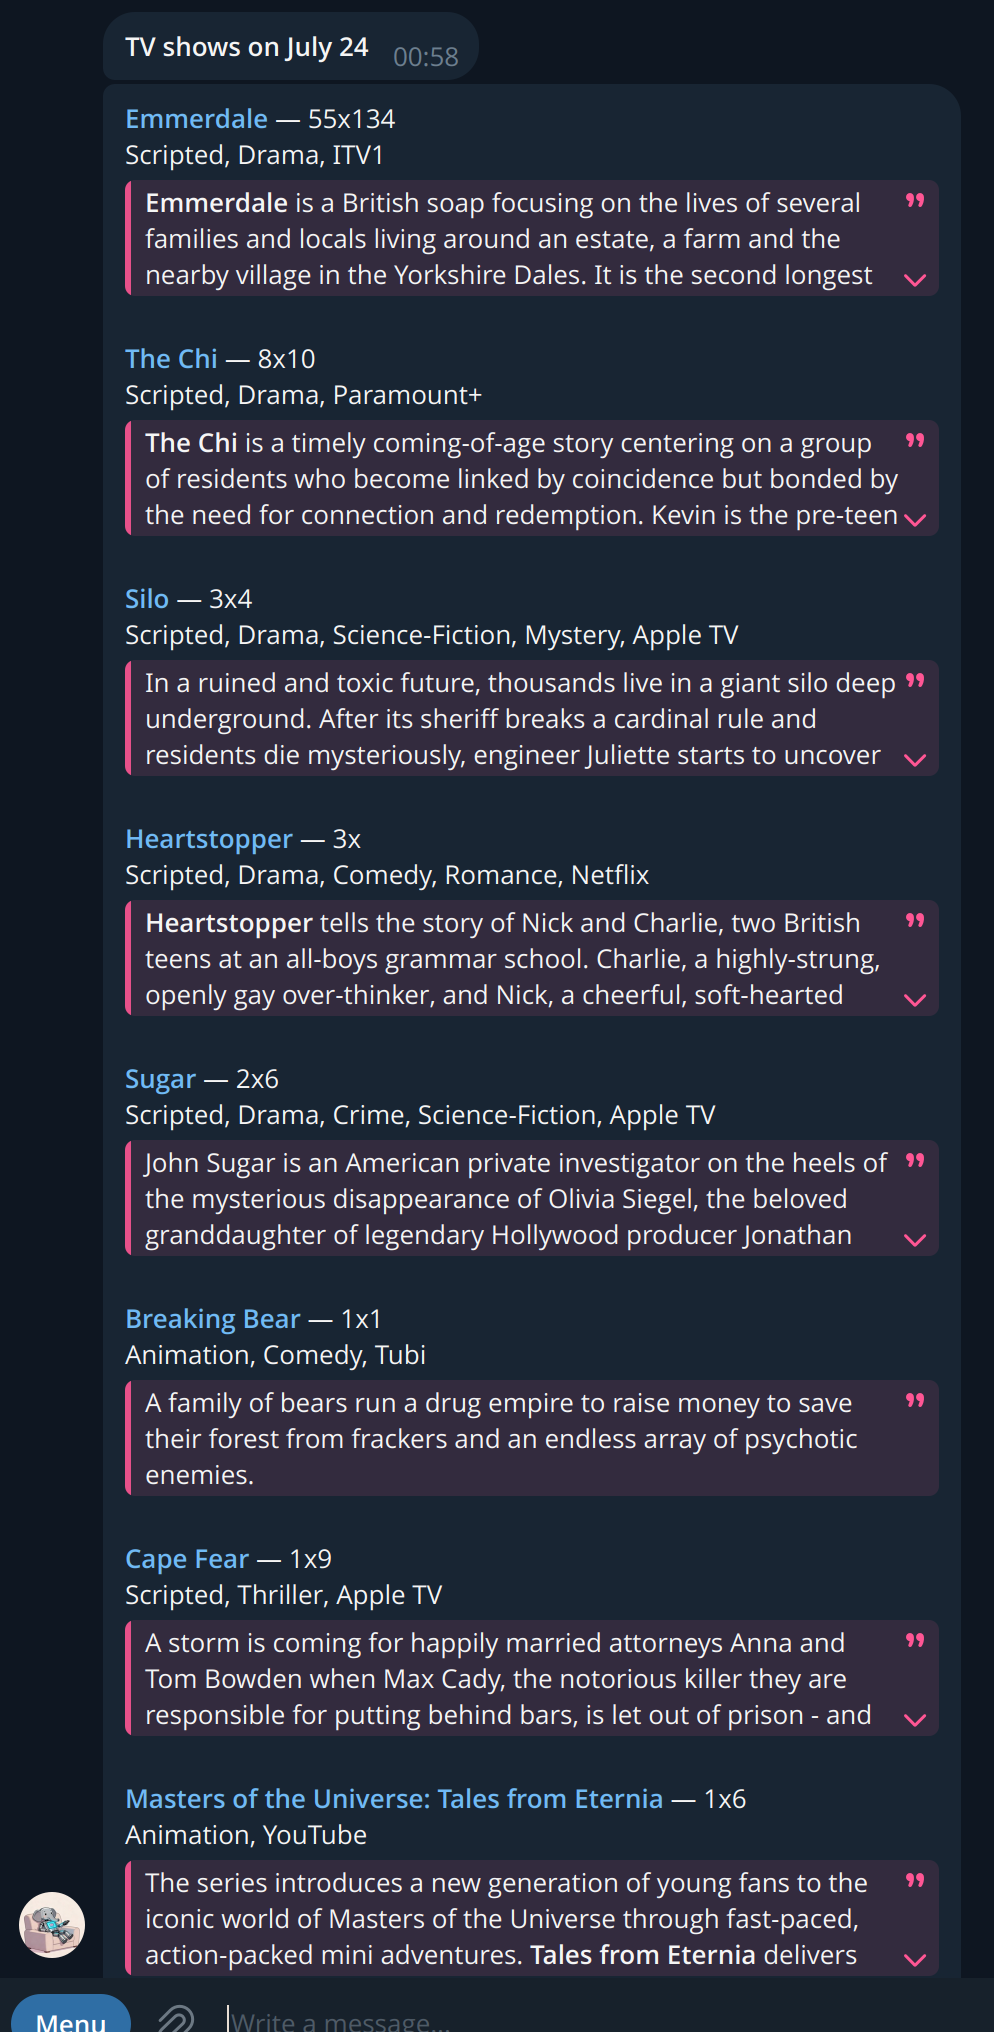Click quote icon in Silo description
Viewport: 994px width, 2032px height.
click(915, 681)
